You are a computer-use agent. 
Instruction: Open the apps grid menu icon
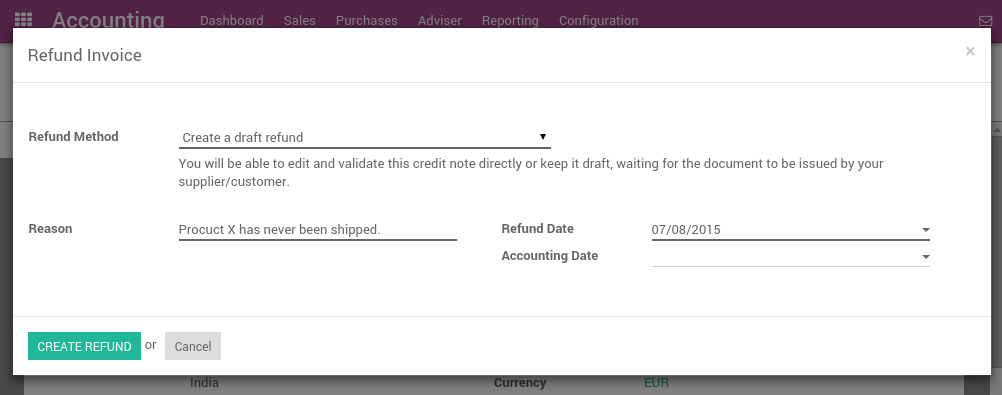[23, 20]
